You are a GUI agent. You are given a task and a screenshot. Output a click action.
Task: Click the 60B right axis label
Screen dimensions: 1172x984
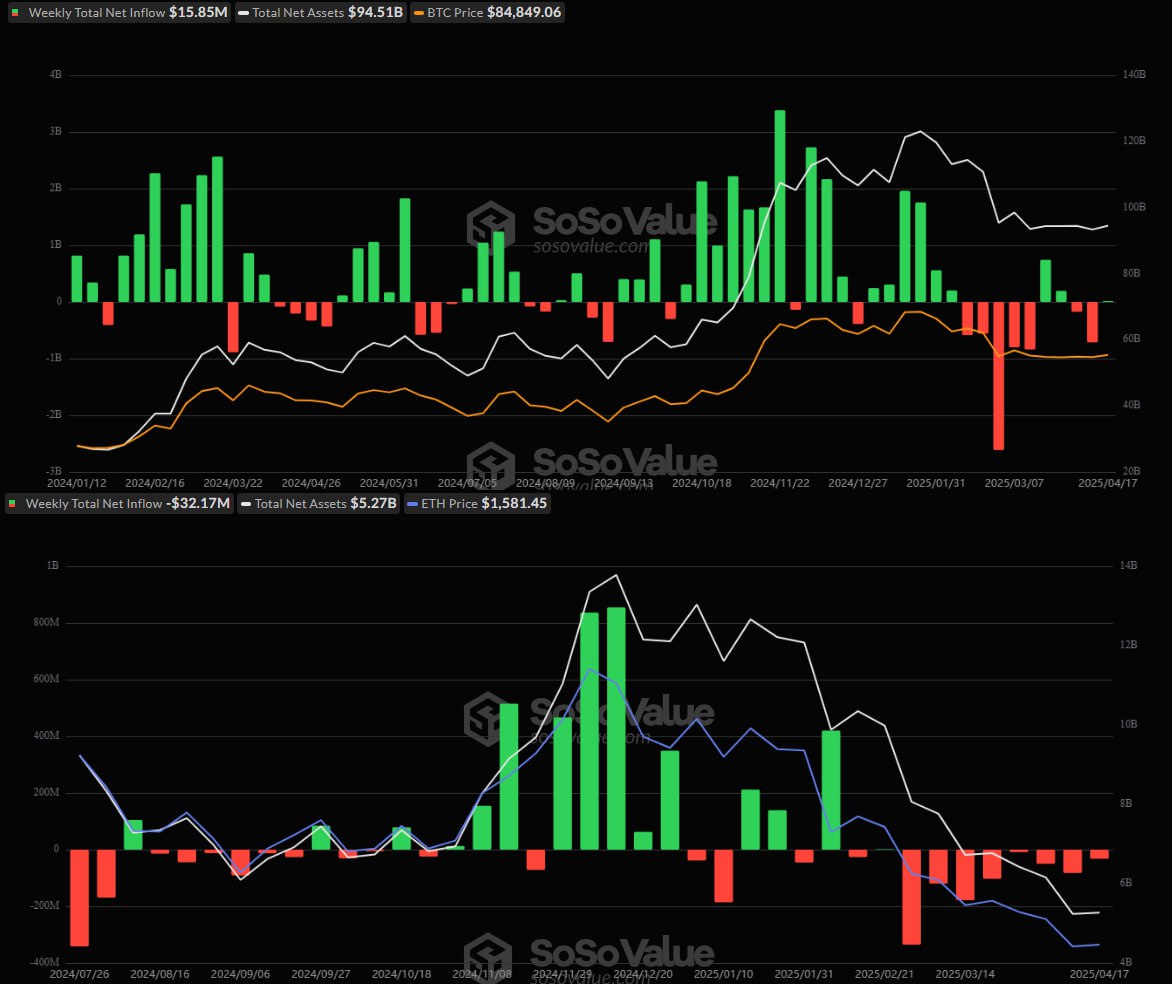pos(1132,339)
